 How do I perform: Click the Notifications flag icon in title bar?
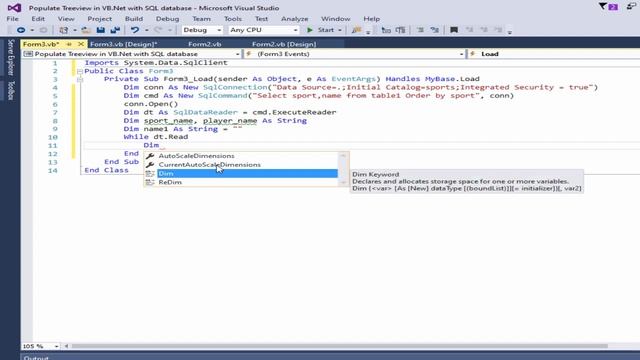[602, 6]
